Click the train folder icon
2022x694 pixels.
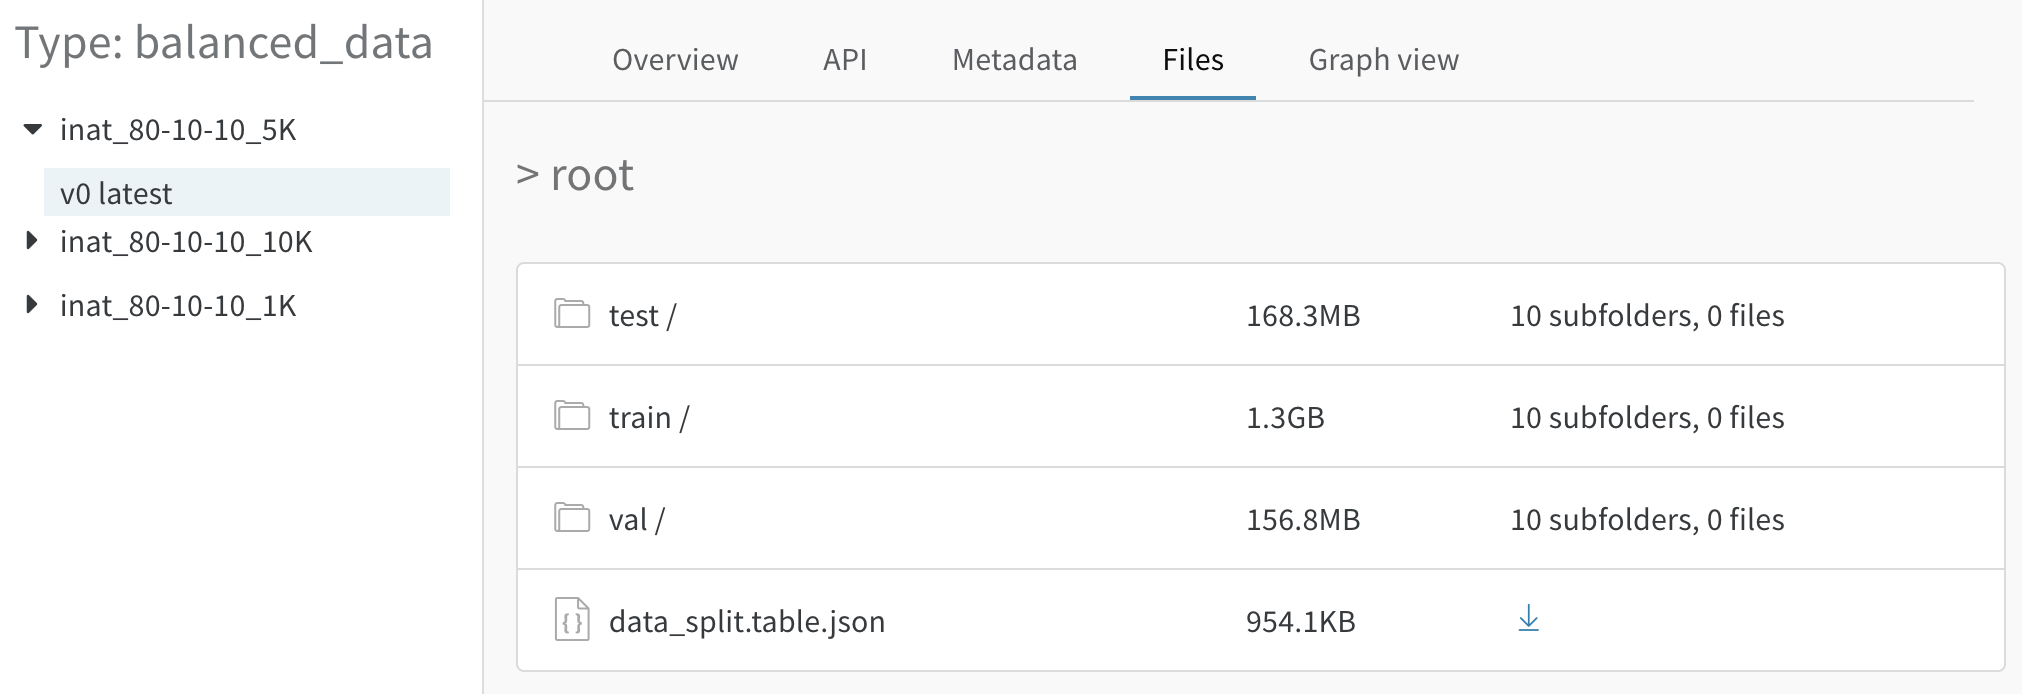coord(572,416)
